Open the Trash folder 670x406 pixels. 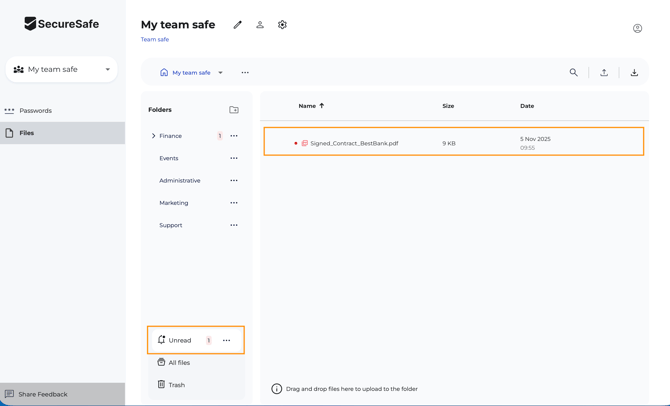(176, 385)
